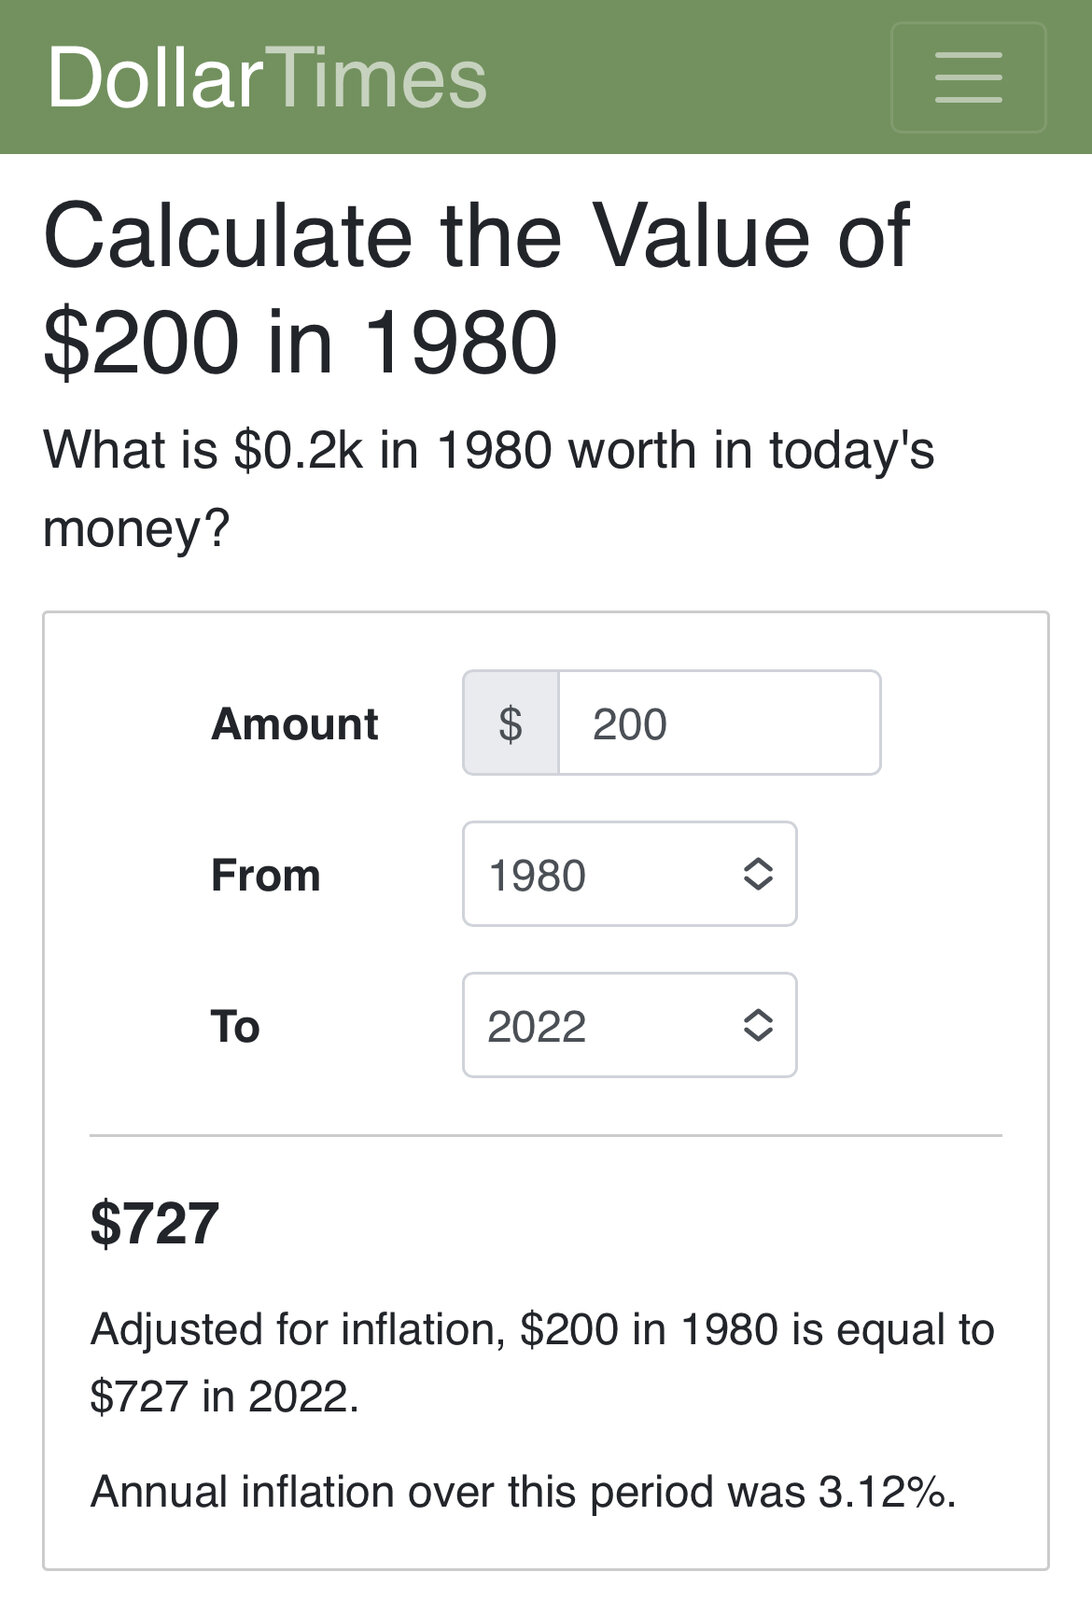
Task: Click the dollar sign prefix box
Action: (511, 723)
